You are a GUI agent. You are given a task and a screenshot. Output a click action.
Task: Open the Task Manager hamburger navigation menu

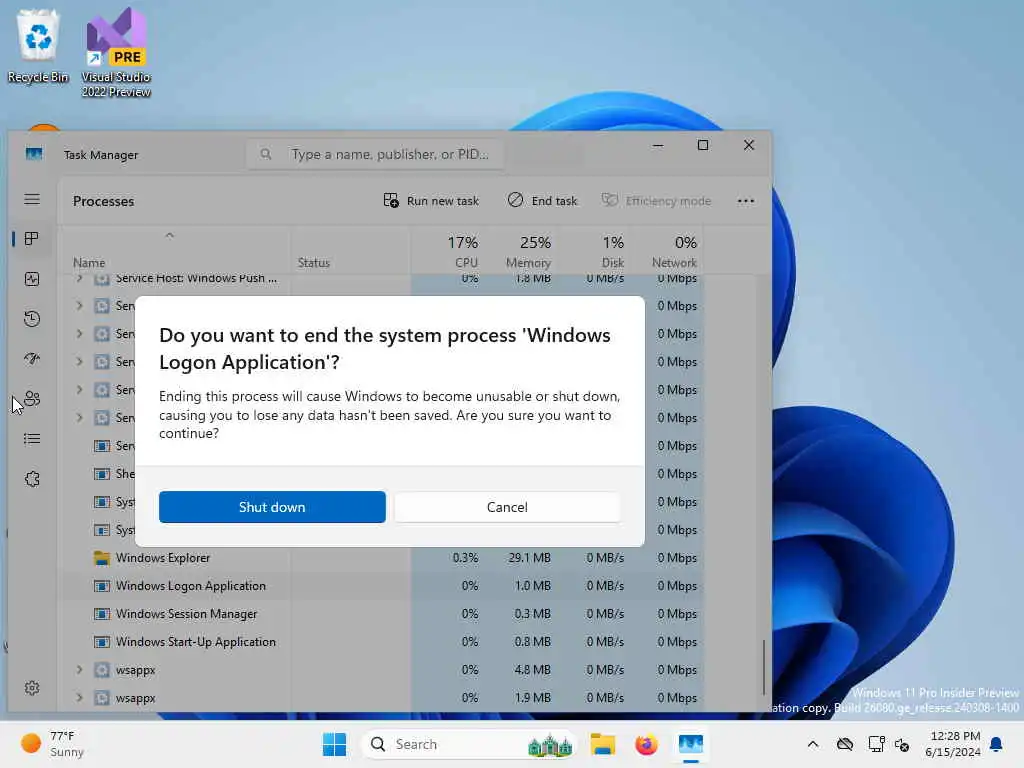point(32,199)
